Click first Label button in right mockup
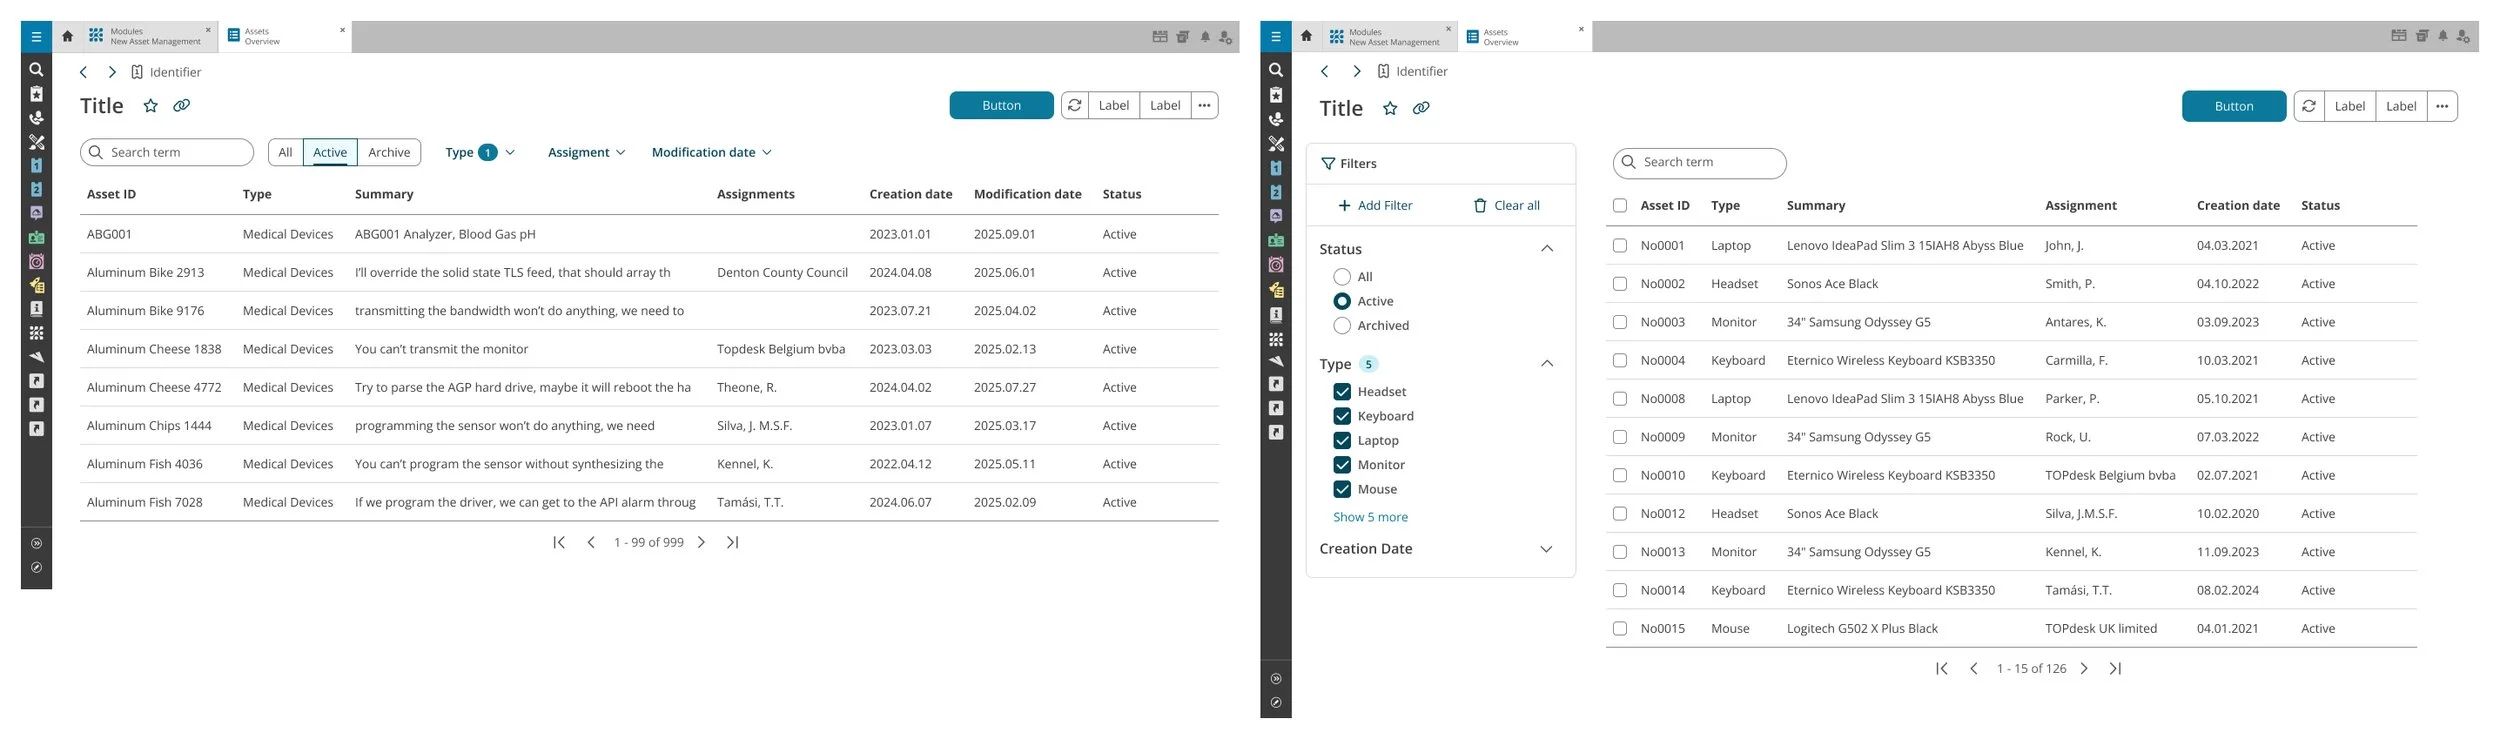 tap(2349, 106)
